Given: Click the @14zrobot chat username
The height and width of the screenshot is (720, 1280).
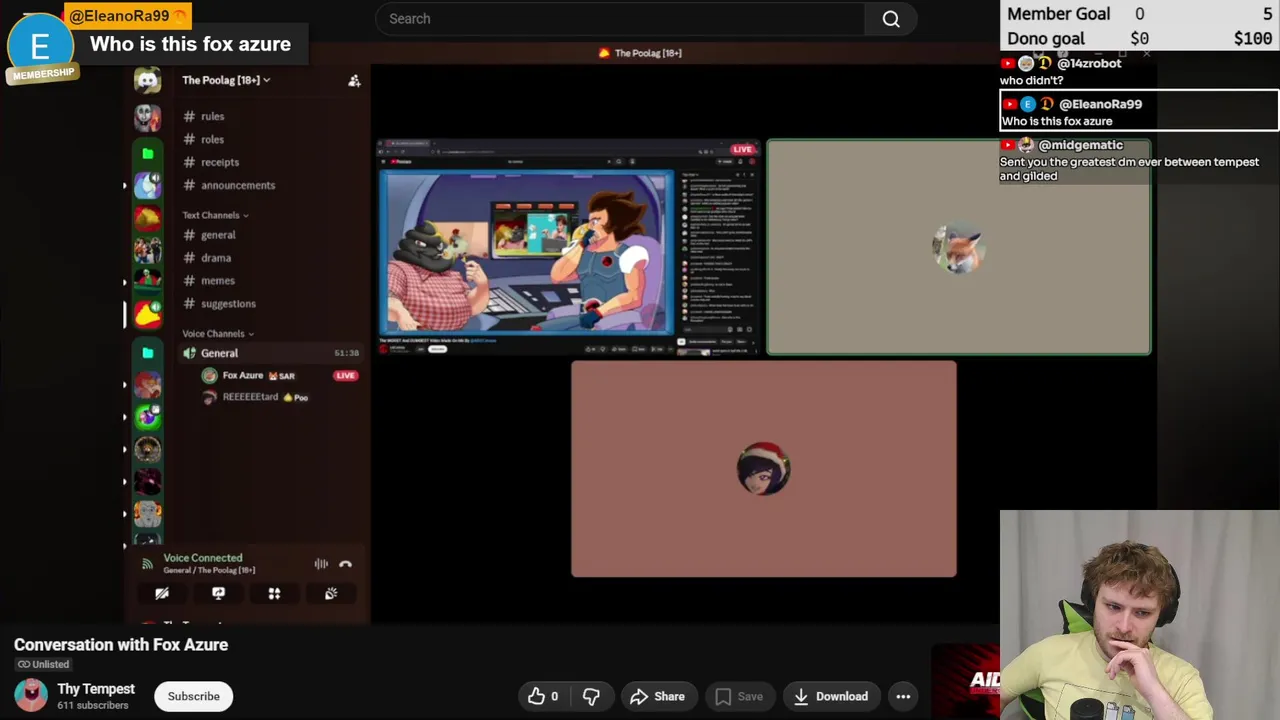Looking at the screenshot, I should point(1089,63).
